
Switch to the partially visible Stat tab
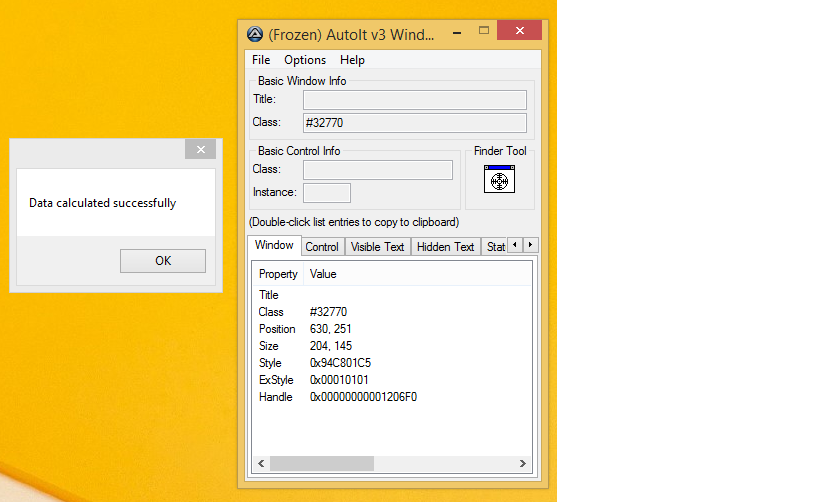pos(494,247)
